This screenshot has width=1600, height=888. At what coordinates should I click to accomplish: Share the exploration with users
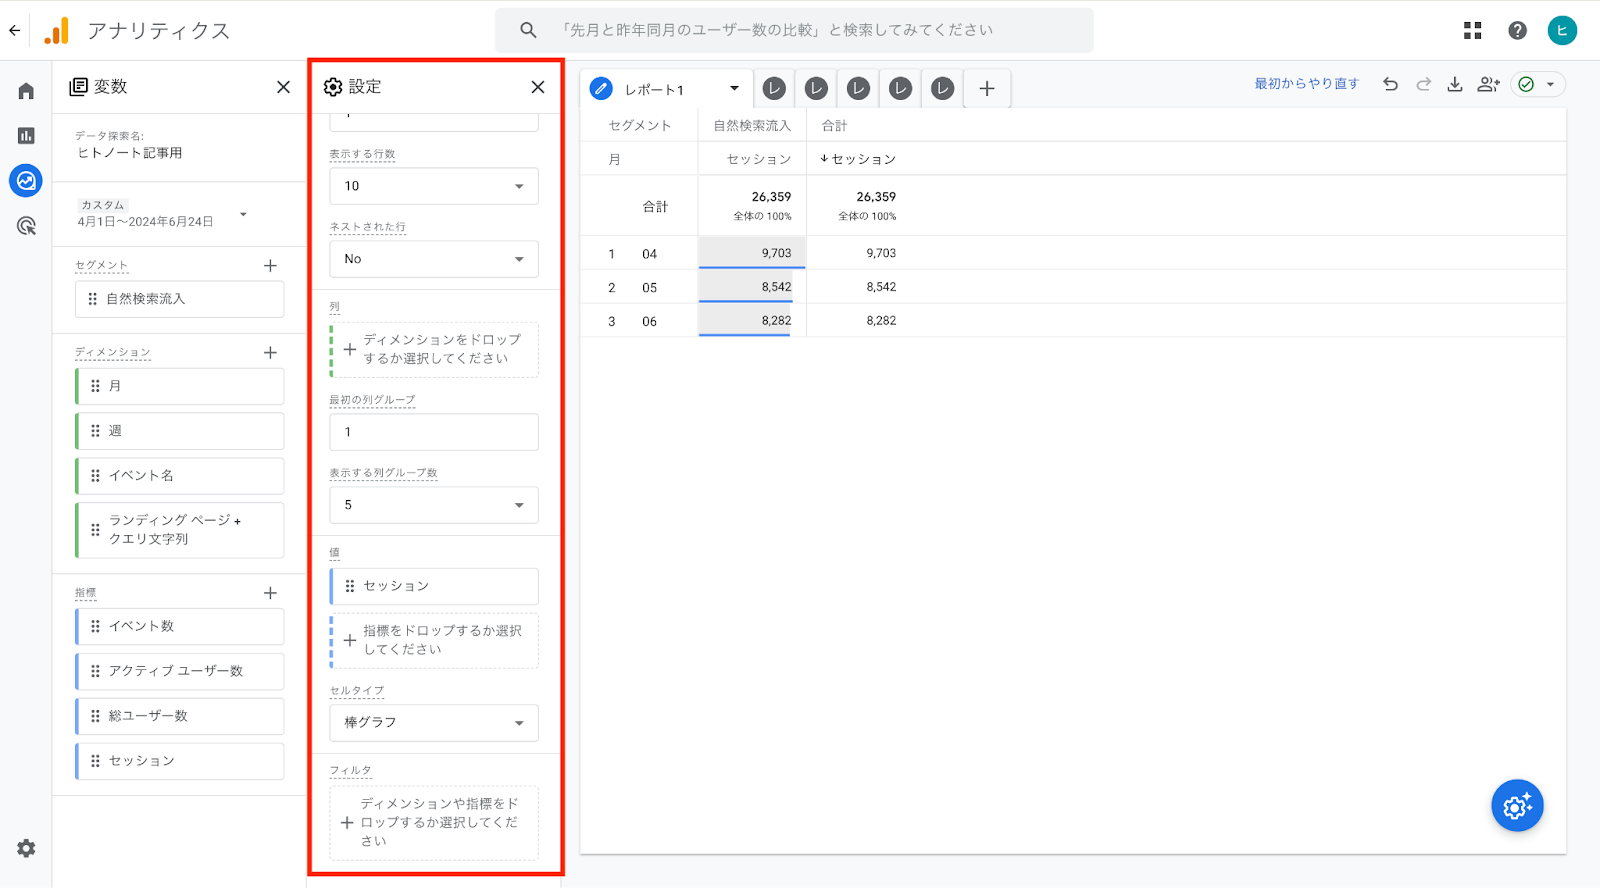click(x=1488, y=84)
